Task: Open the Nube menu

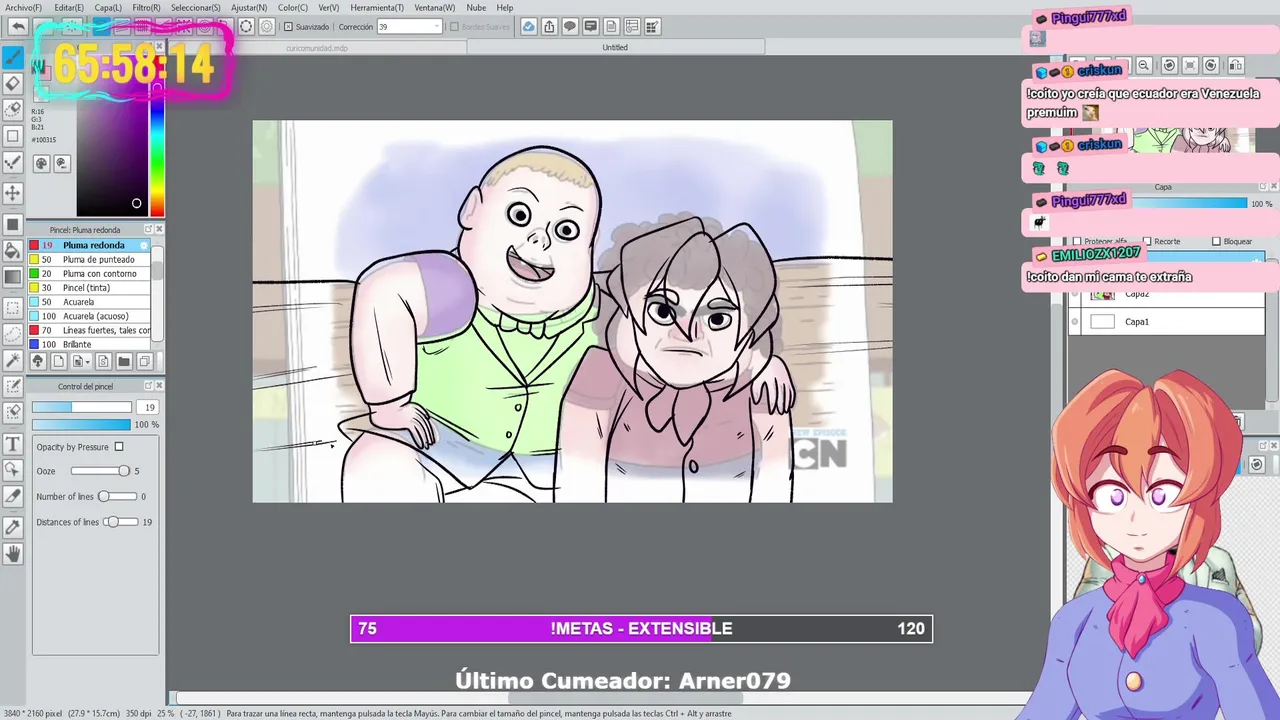Action: point(476,7)
